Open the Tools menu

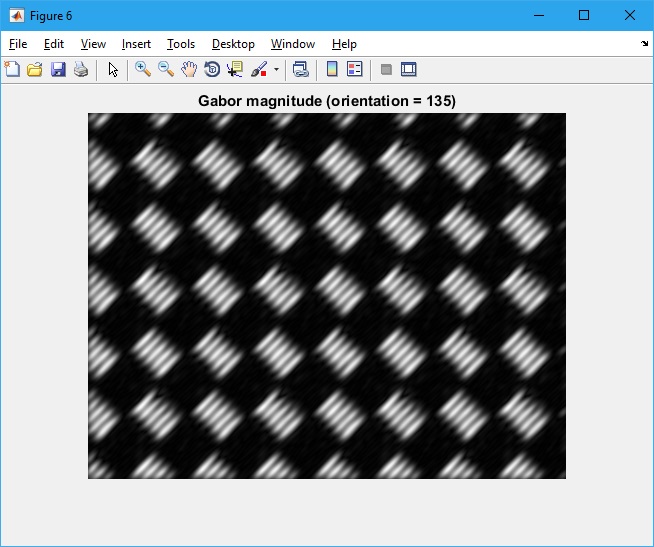[x=181, y=44]
